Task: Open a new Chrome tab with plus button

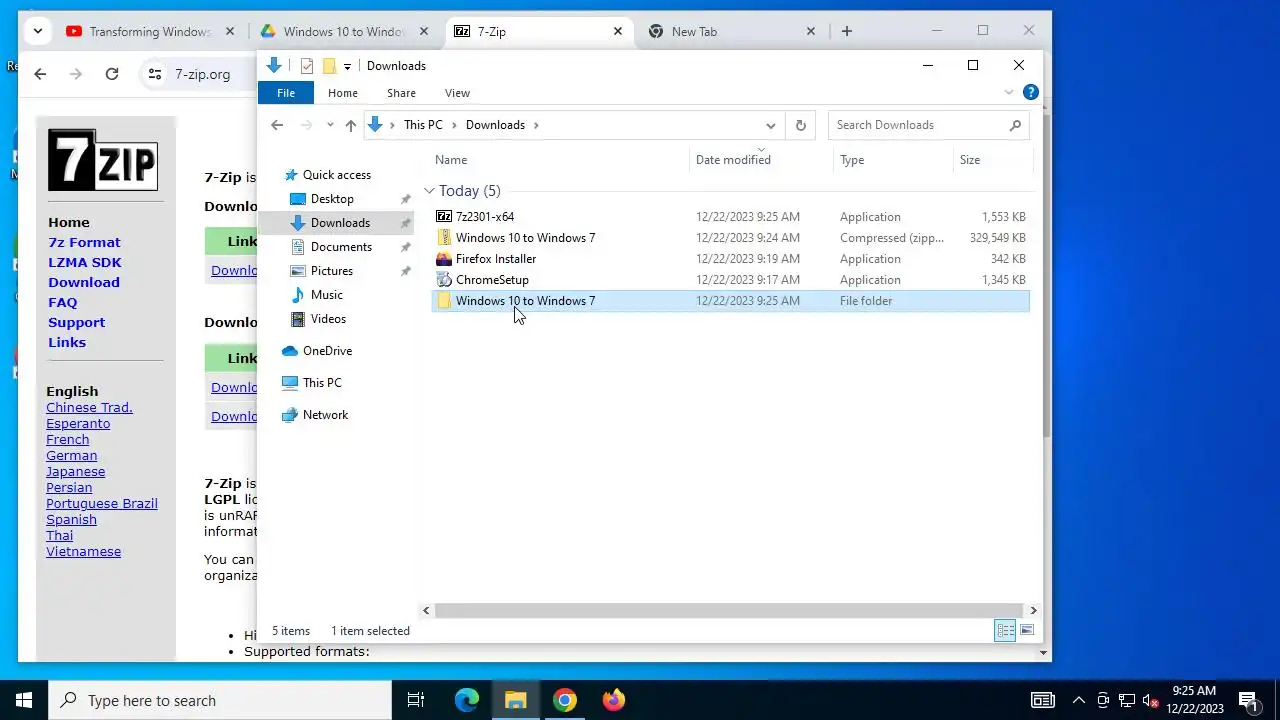Action: [x=847, y=32]
